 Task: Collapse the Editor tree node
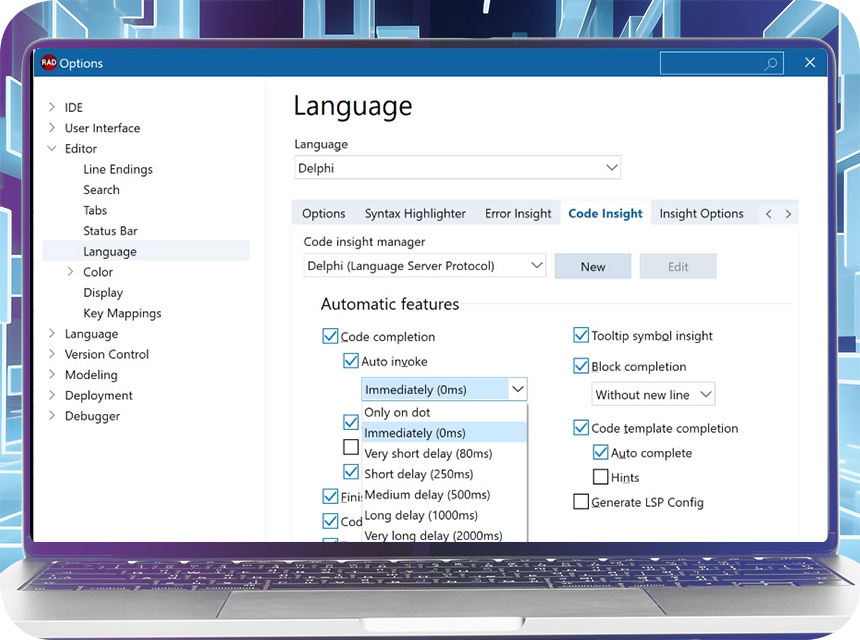(52, 149)
